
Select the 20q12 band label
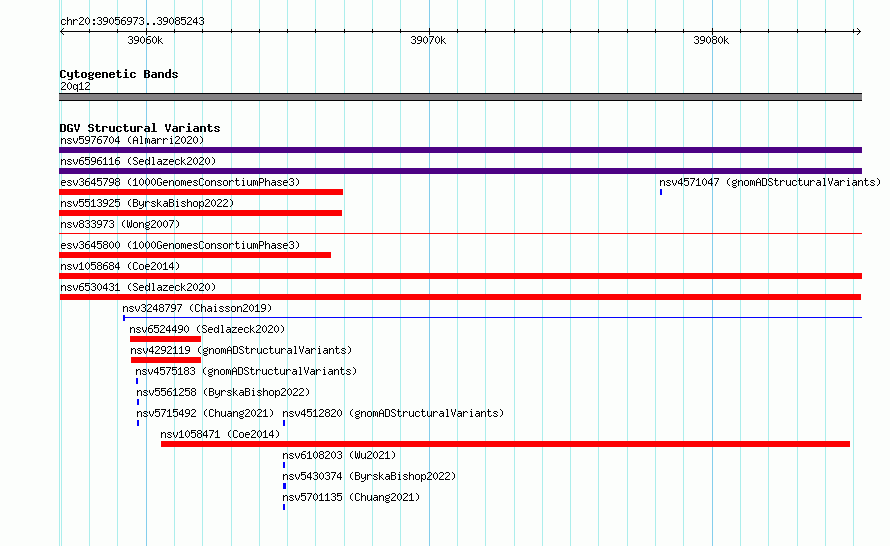point(75,86)
